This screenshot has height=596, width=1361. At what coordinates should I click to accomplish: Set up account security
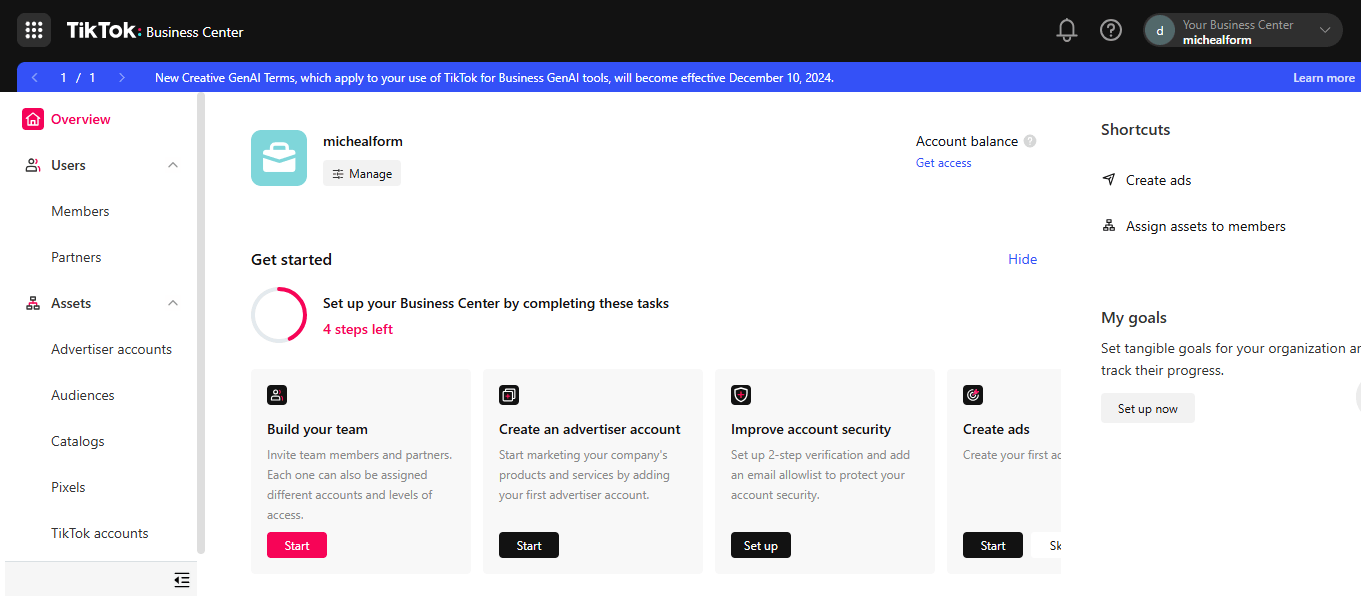(761, 545)
